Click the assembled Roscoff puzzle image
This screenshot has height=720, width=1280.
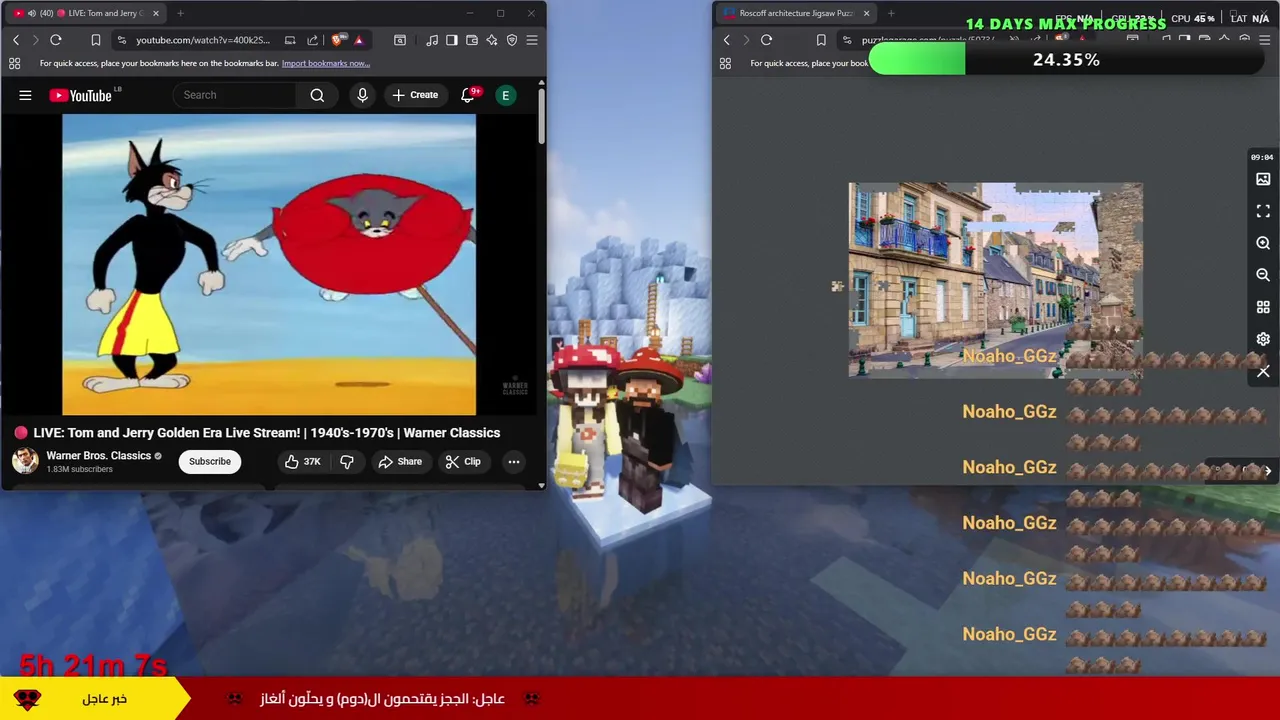click(x=995, y=280)
